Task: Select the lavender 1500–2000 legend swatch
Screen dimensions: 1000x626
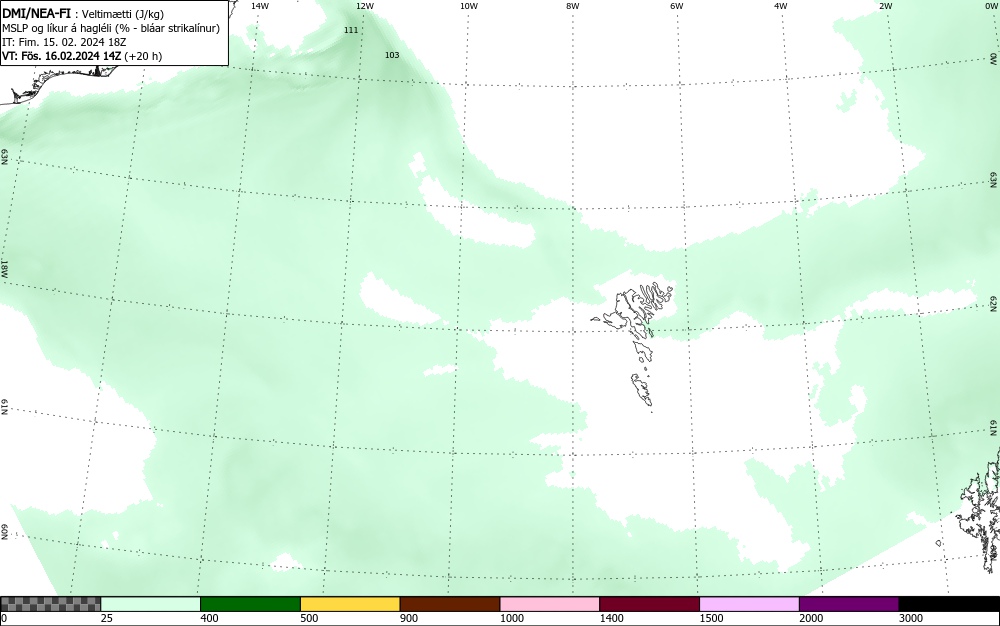Action: [x=749, y=604]
